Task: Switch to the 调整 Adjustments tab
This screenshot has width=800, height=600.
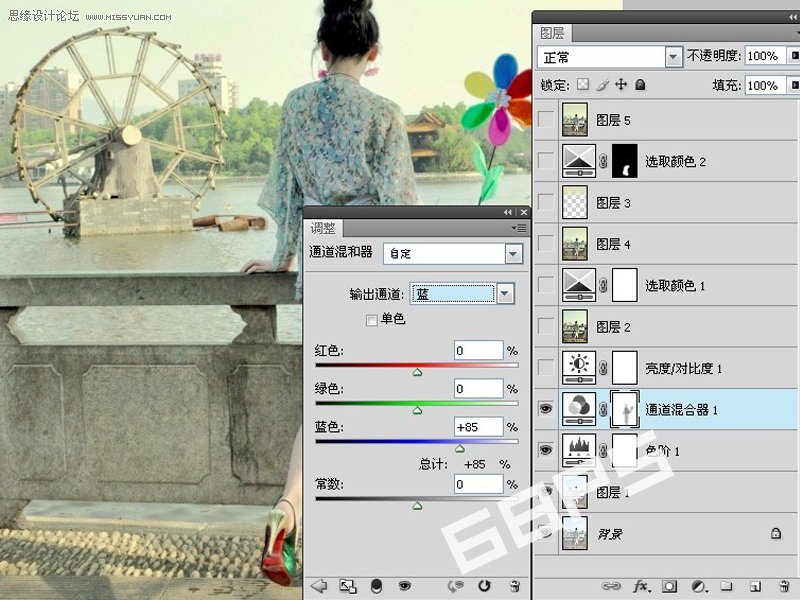Action: tap(323, 228)
